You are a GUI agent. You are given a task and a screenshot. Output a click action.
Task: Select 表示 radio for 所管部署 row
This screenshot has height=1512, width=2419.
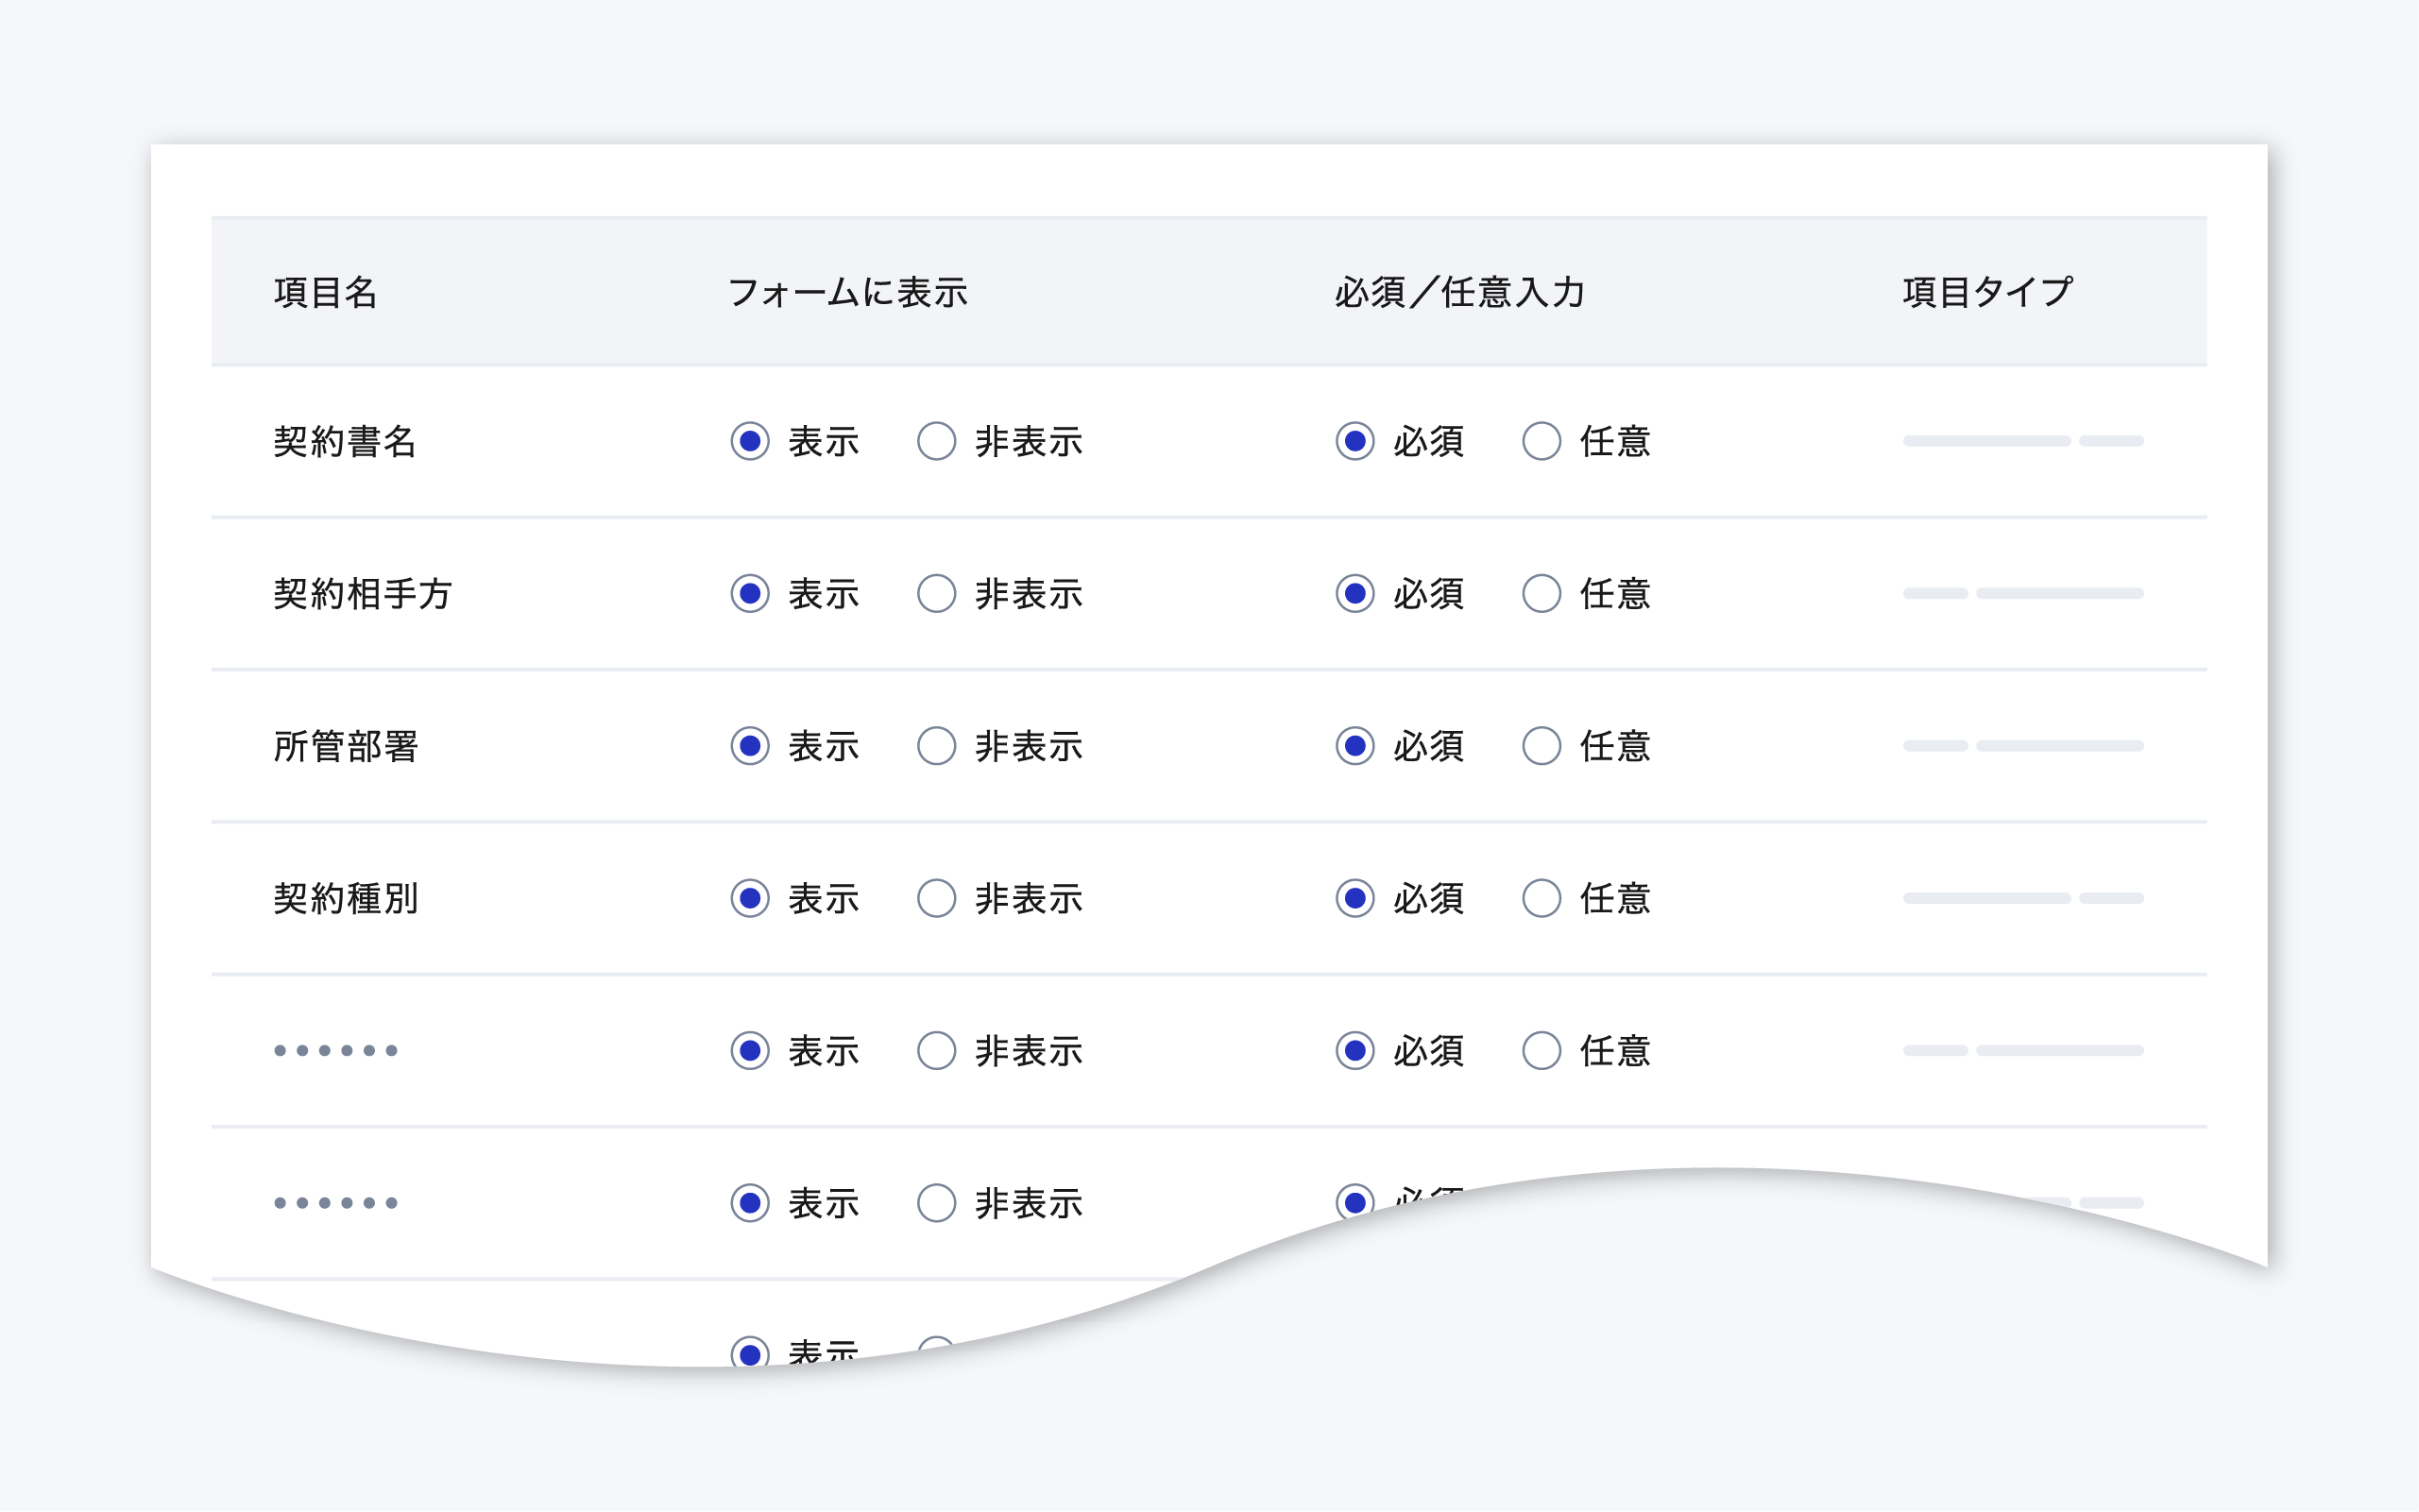[x=749, y=746]
